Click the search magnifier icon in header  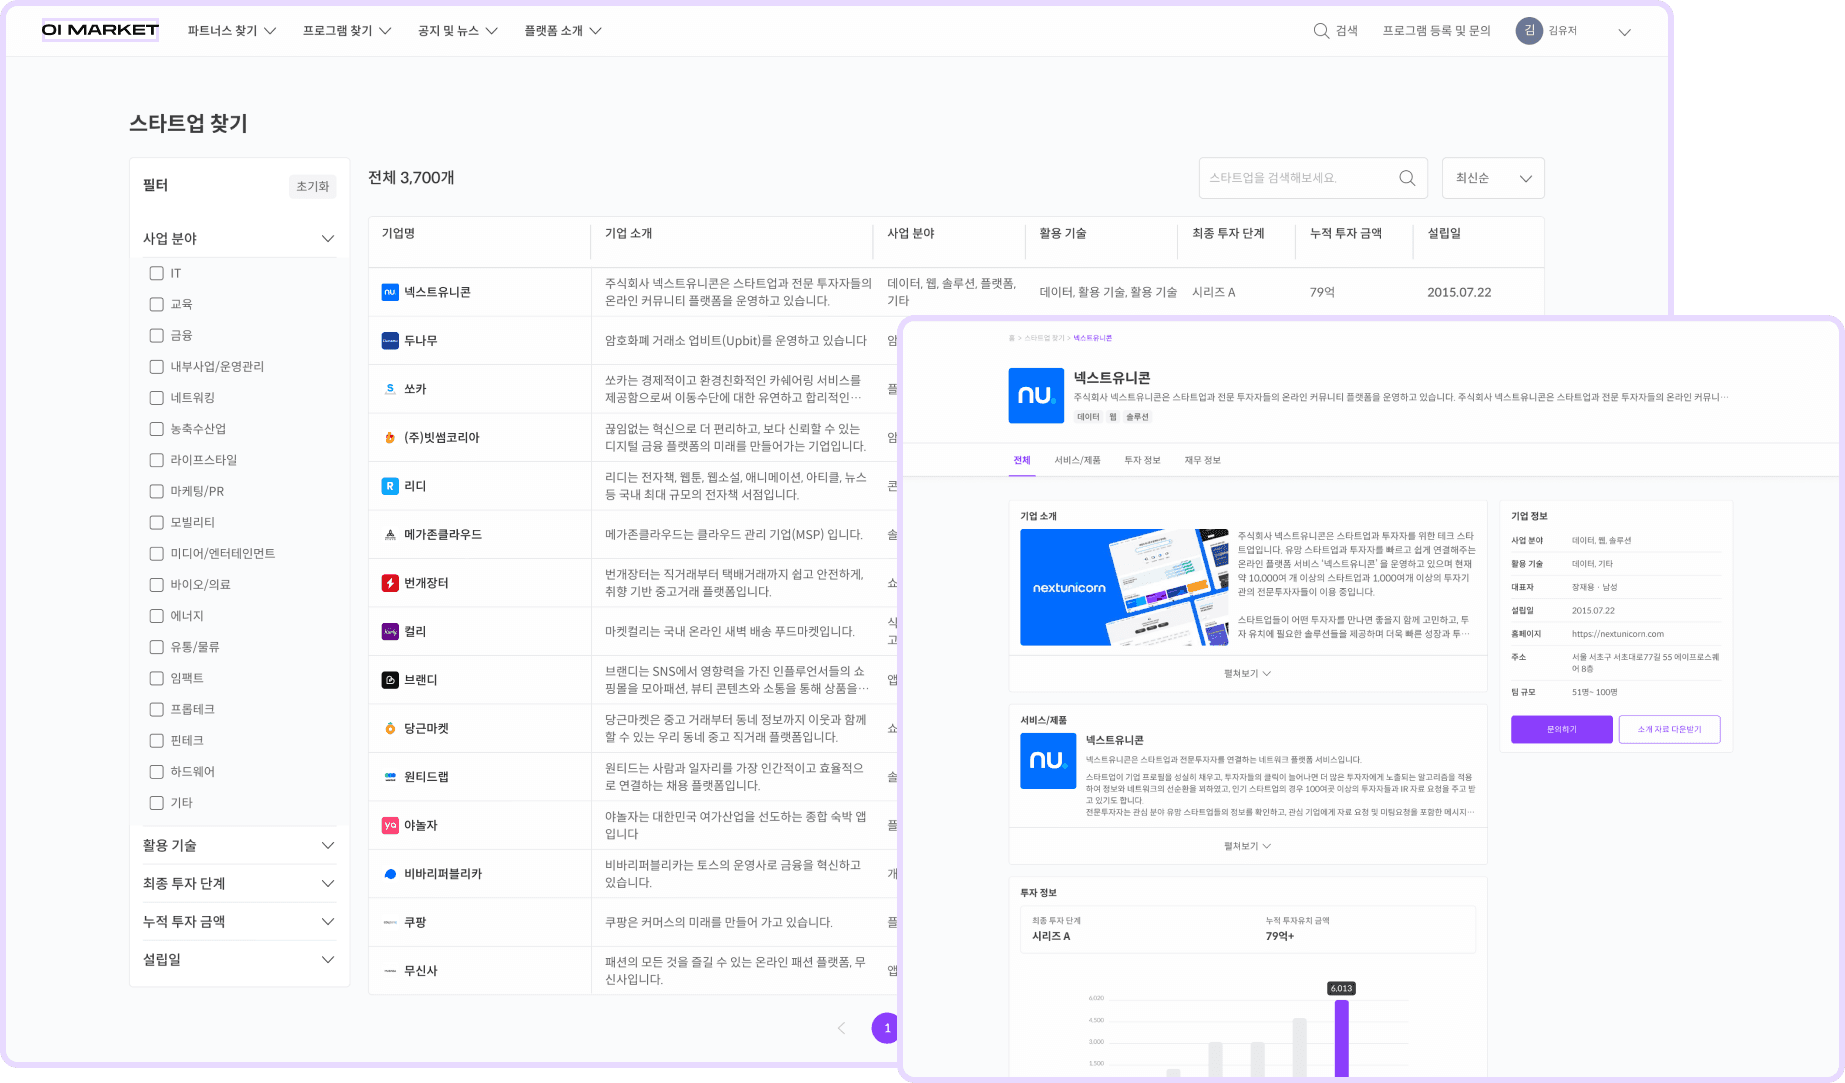click(1321, 31)
